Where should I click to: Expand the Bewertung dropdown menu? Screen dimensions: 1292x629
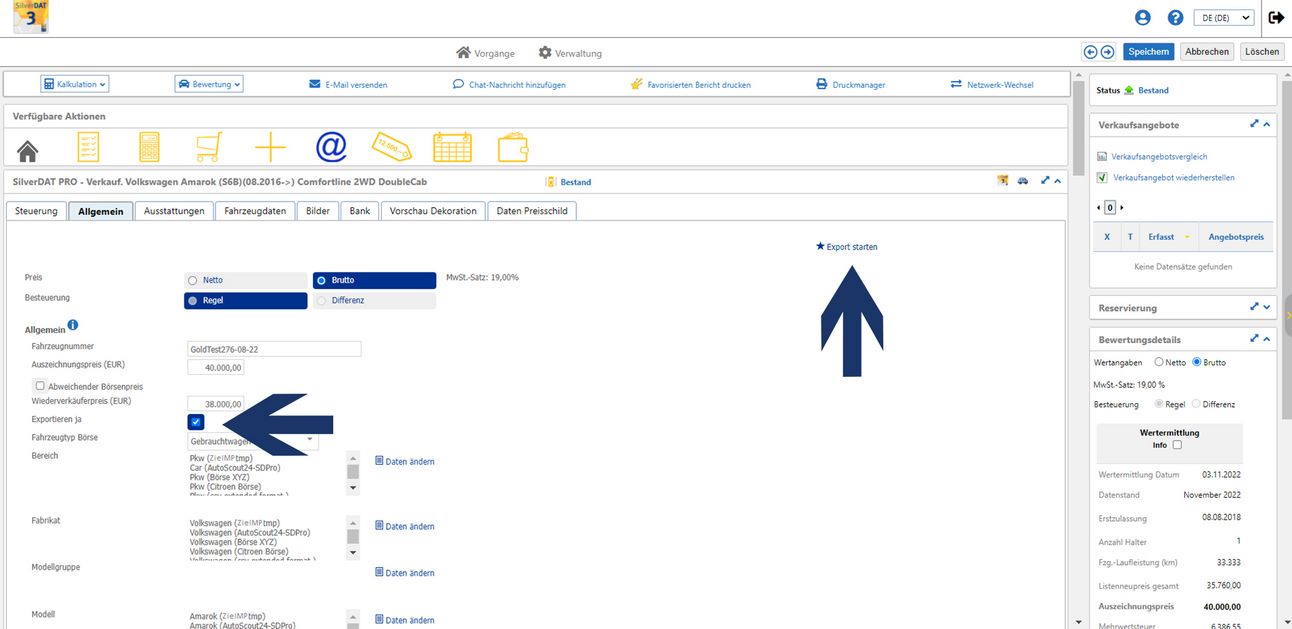[209, 85]
